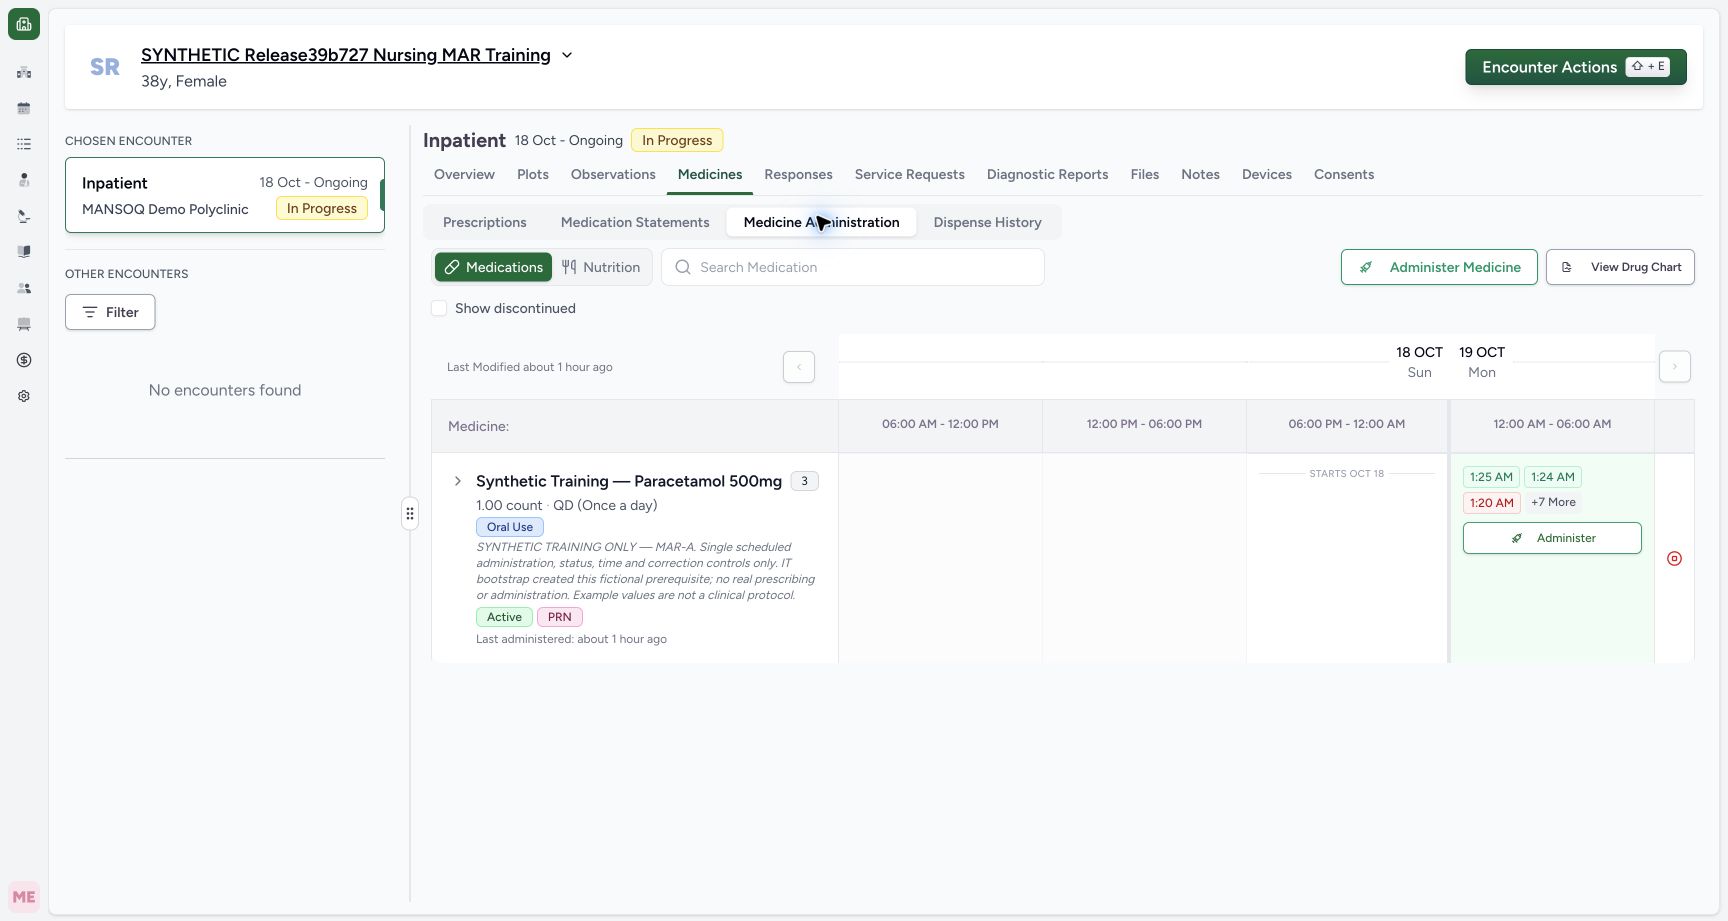Open the calendar icon in left sidebar
Viewport: 1728px width, 921px height.
(x=24, y=108)
